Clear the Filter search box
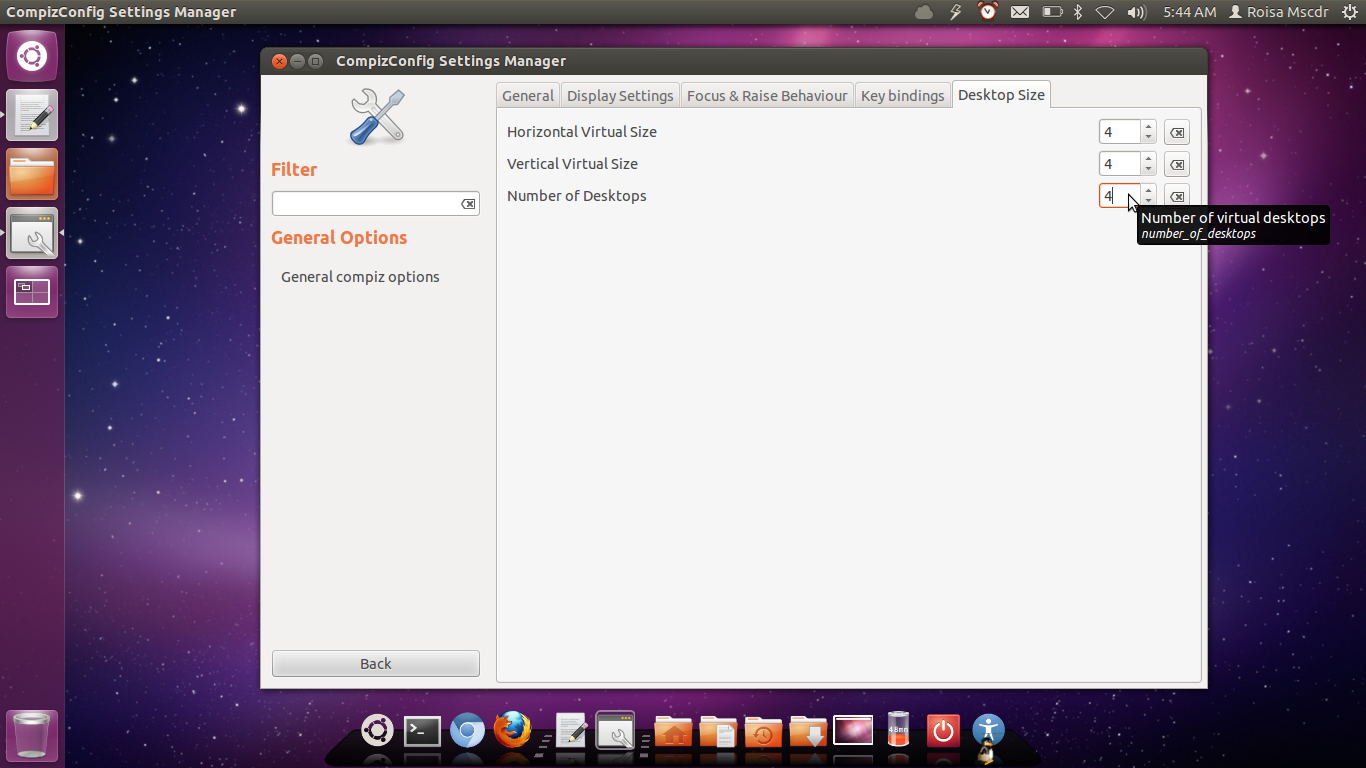Screen dimensions: 1366x768 468,204
